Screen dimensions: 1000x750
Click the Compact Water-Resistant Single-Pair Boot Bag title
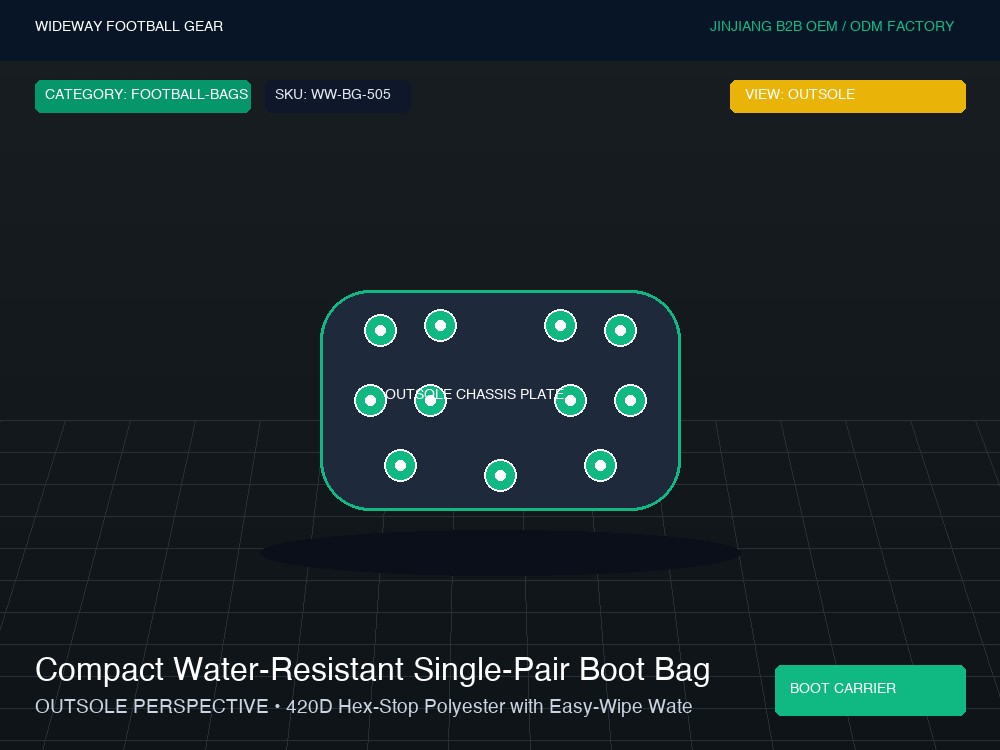[x=372, y=670]
